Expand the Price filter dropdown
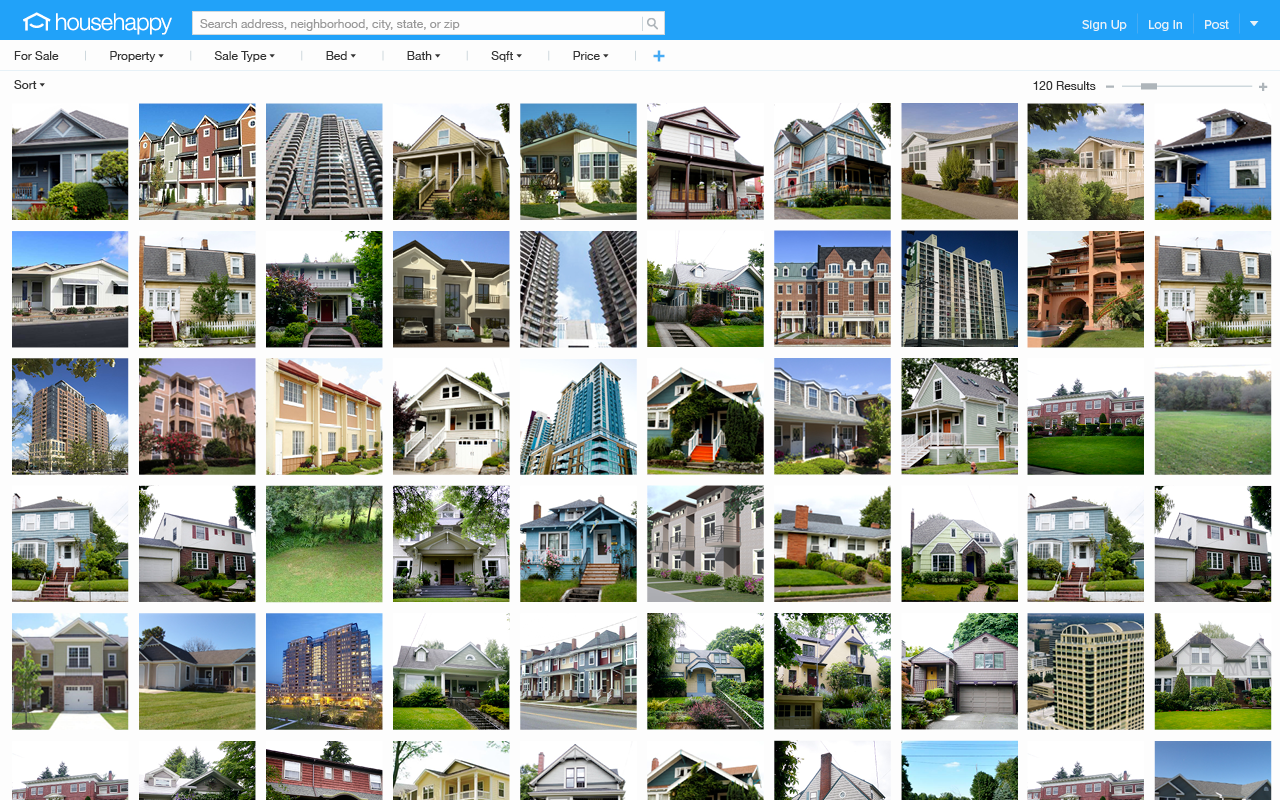Image resolution: width=1280 pixels, height=800 pixels. tap(590, 56)
